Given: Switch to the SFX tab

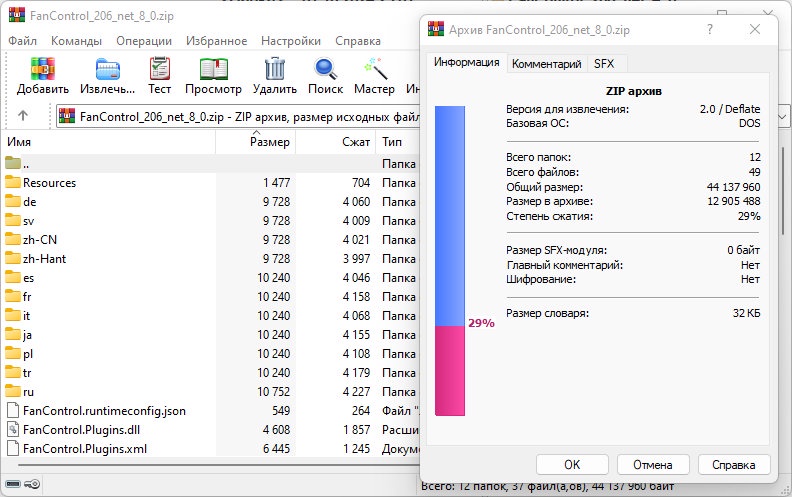Looking at the screenshot, I should point(604,63).
